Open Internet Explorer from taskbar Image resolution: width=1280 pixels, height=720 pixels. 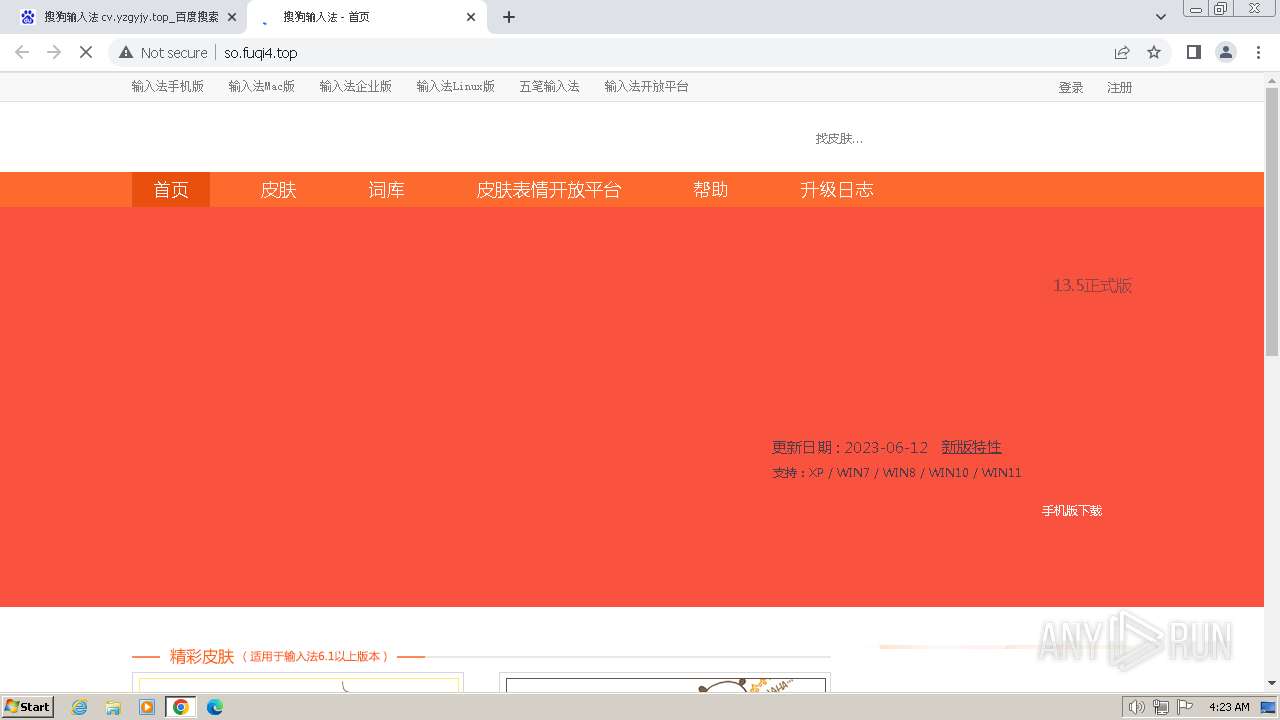pyautogui.click(x=80, y=707)
